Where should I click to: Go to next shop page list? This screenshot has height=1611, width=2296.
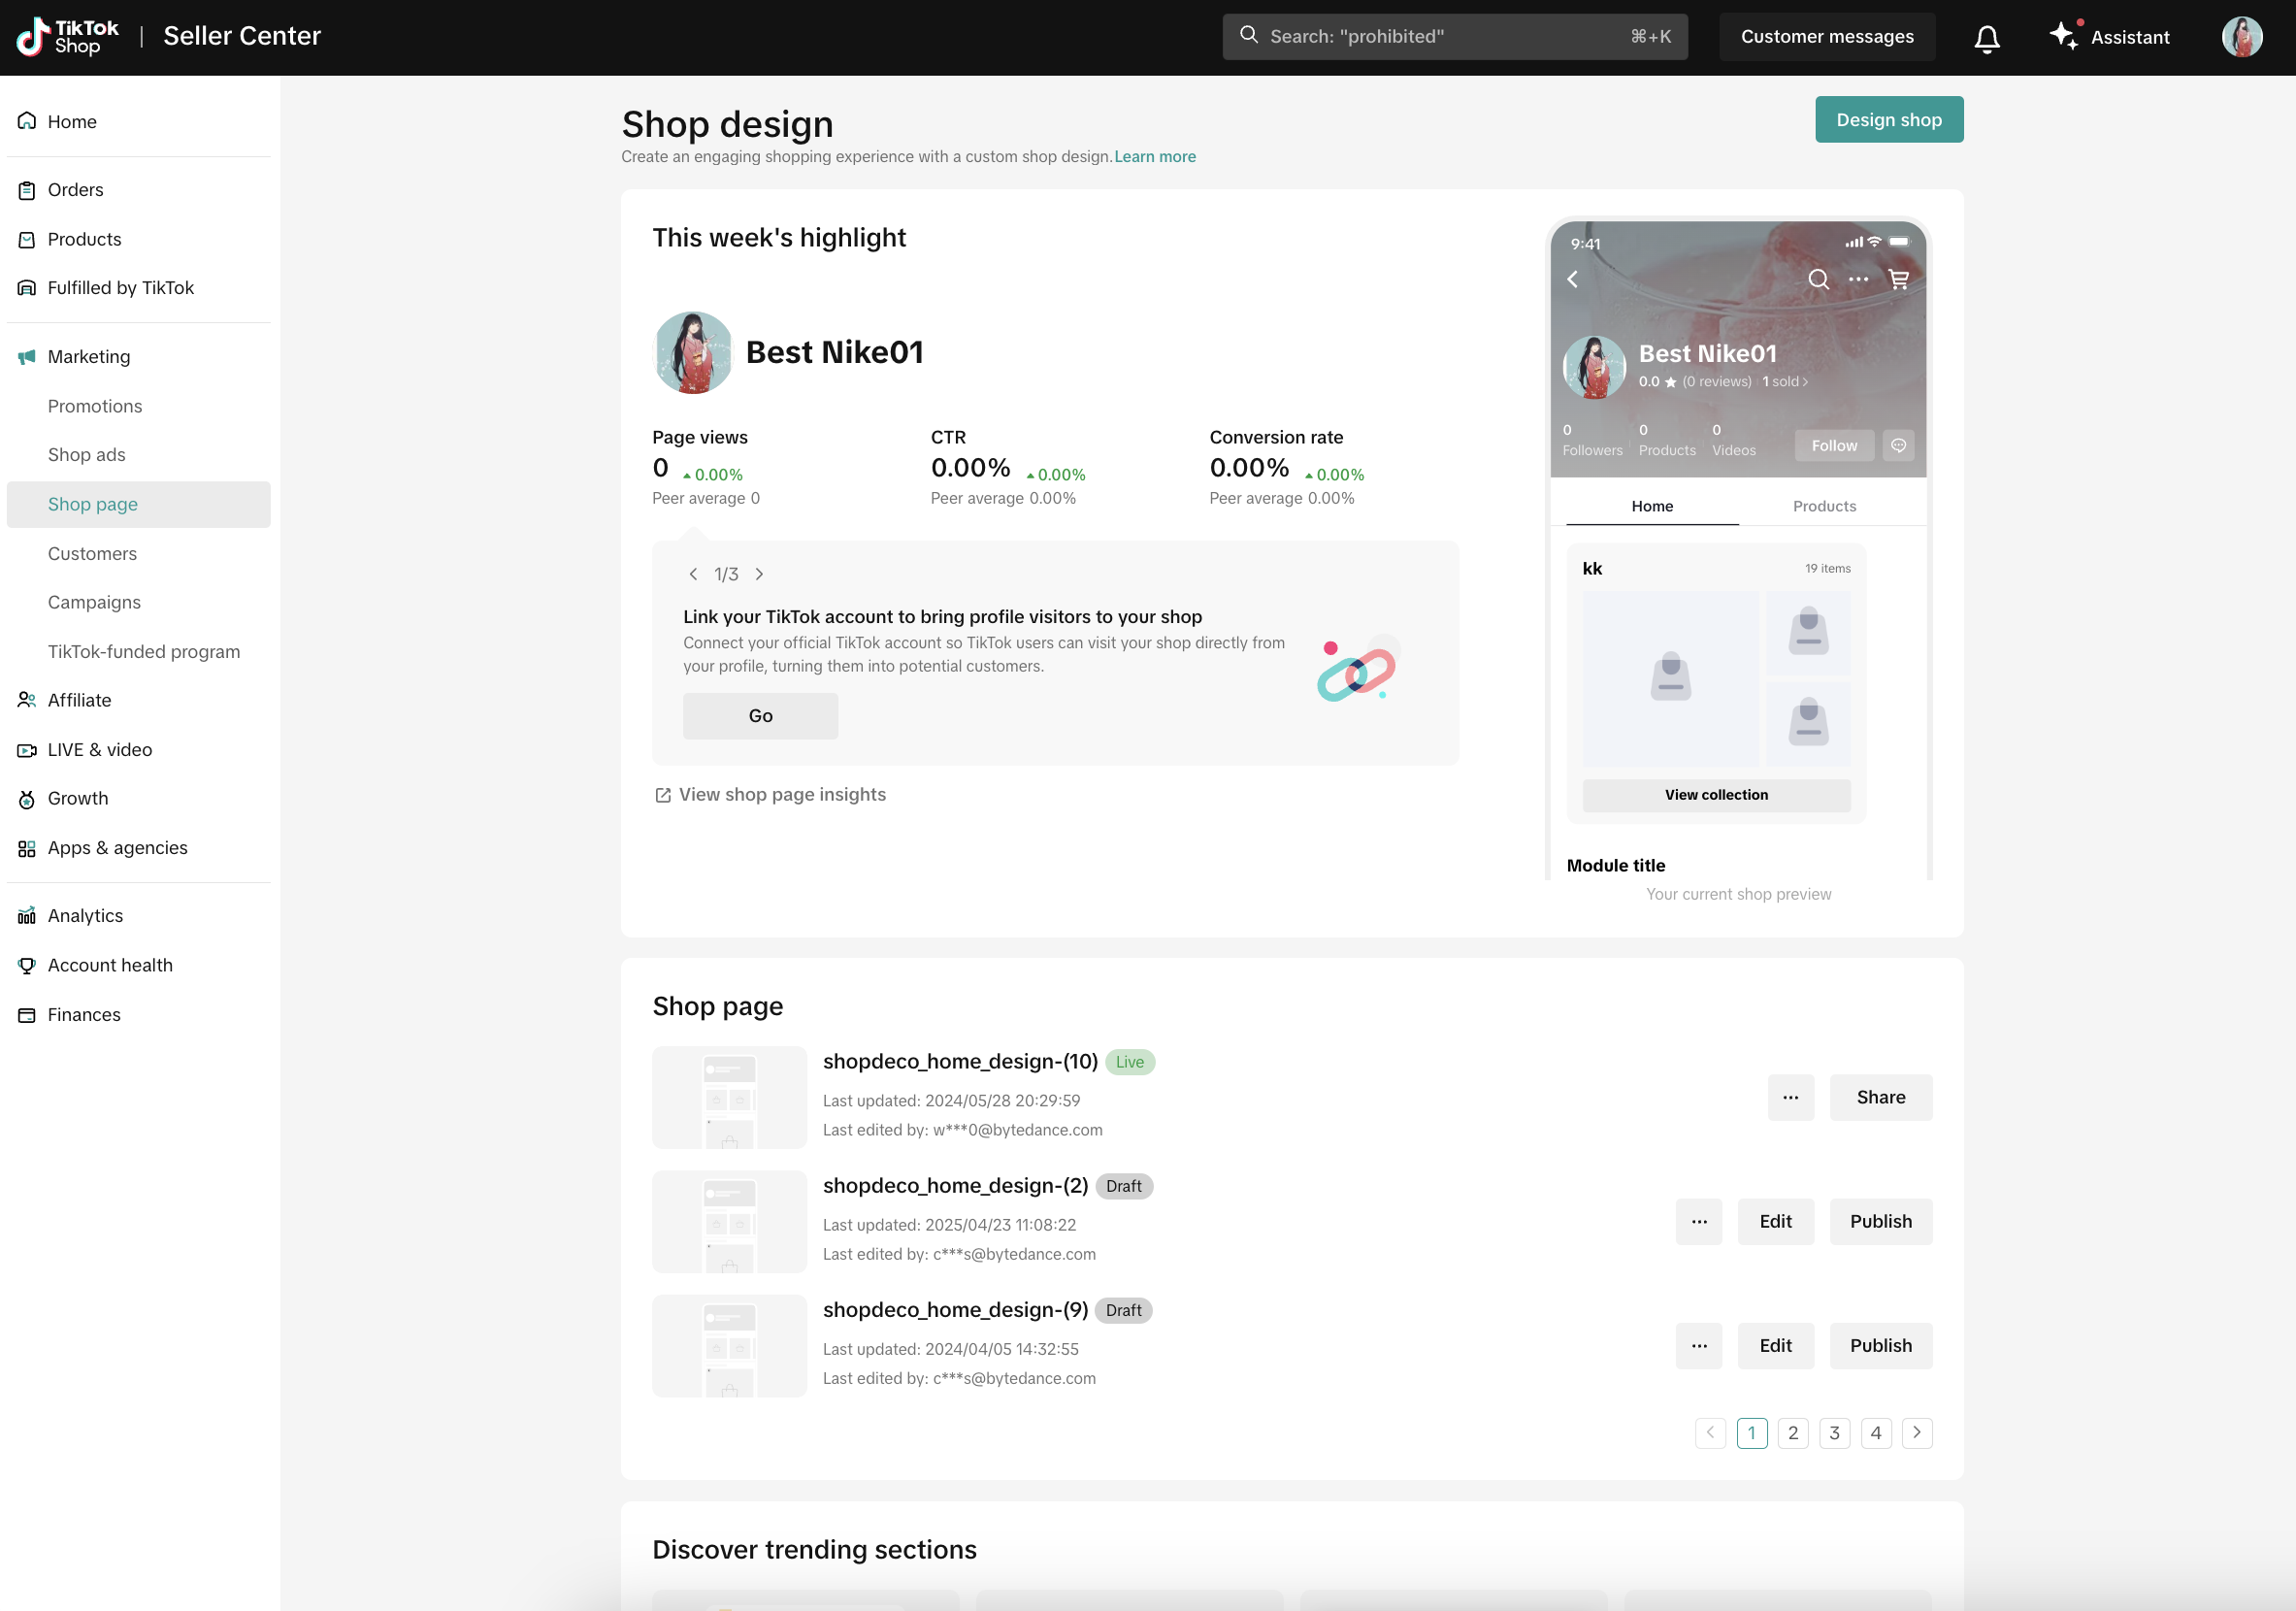tap(1916, 1433)
